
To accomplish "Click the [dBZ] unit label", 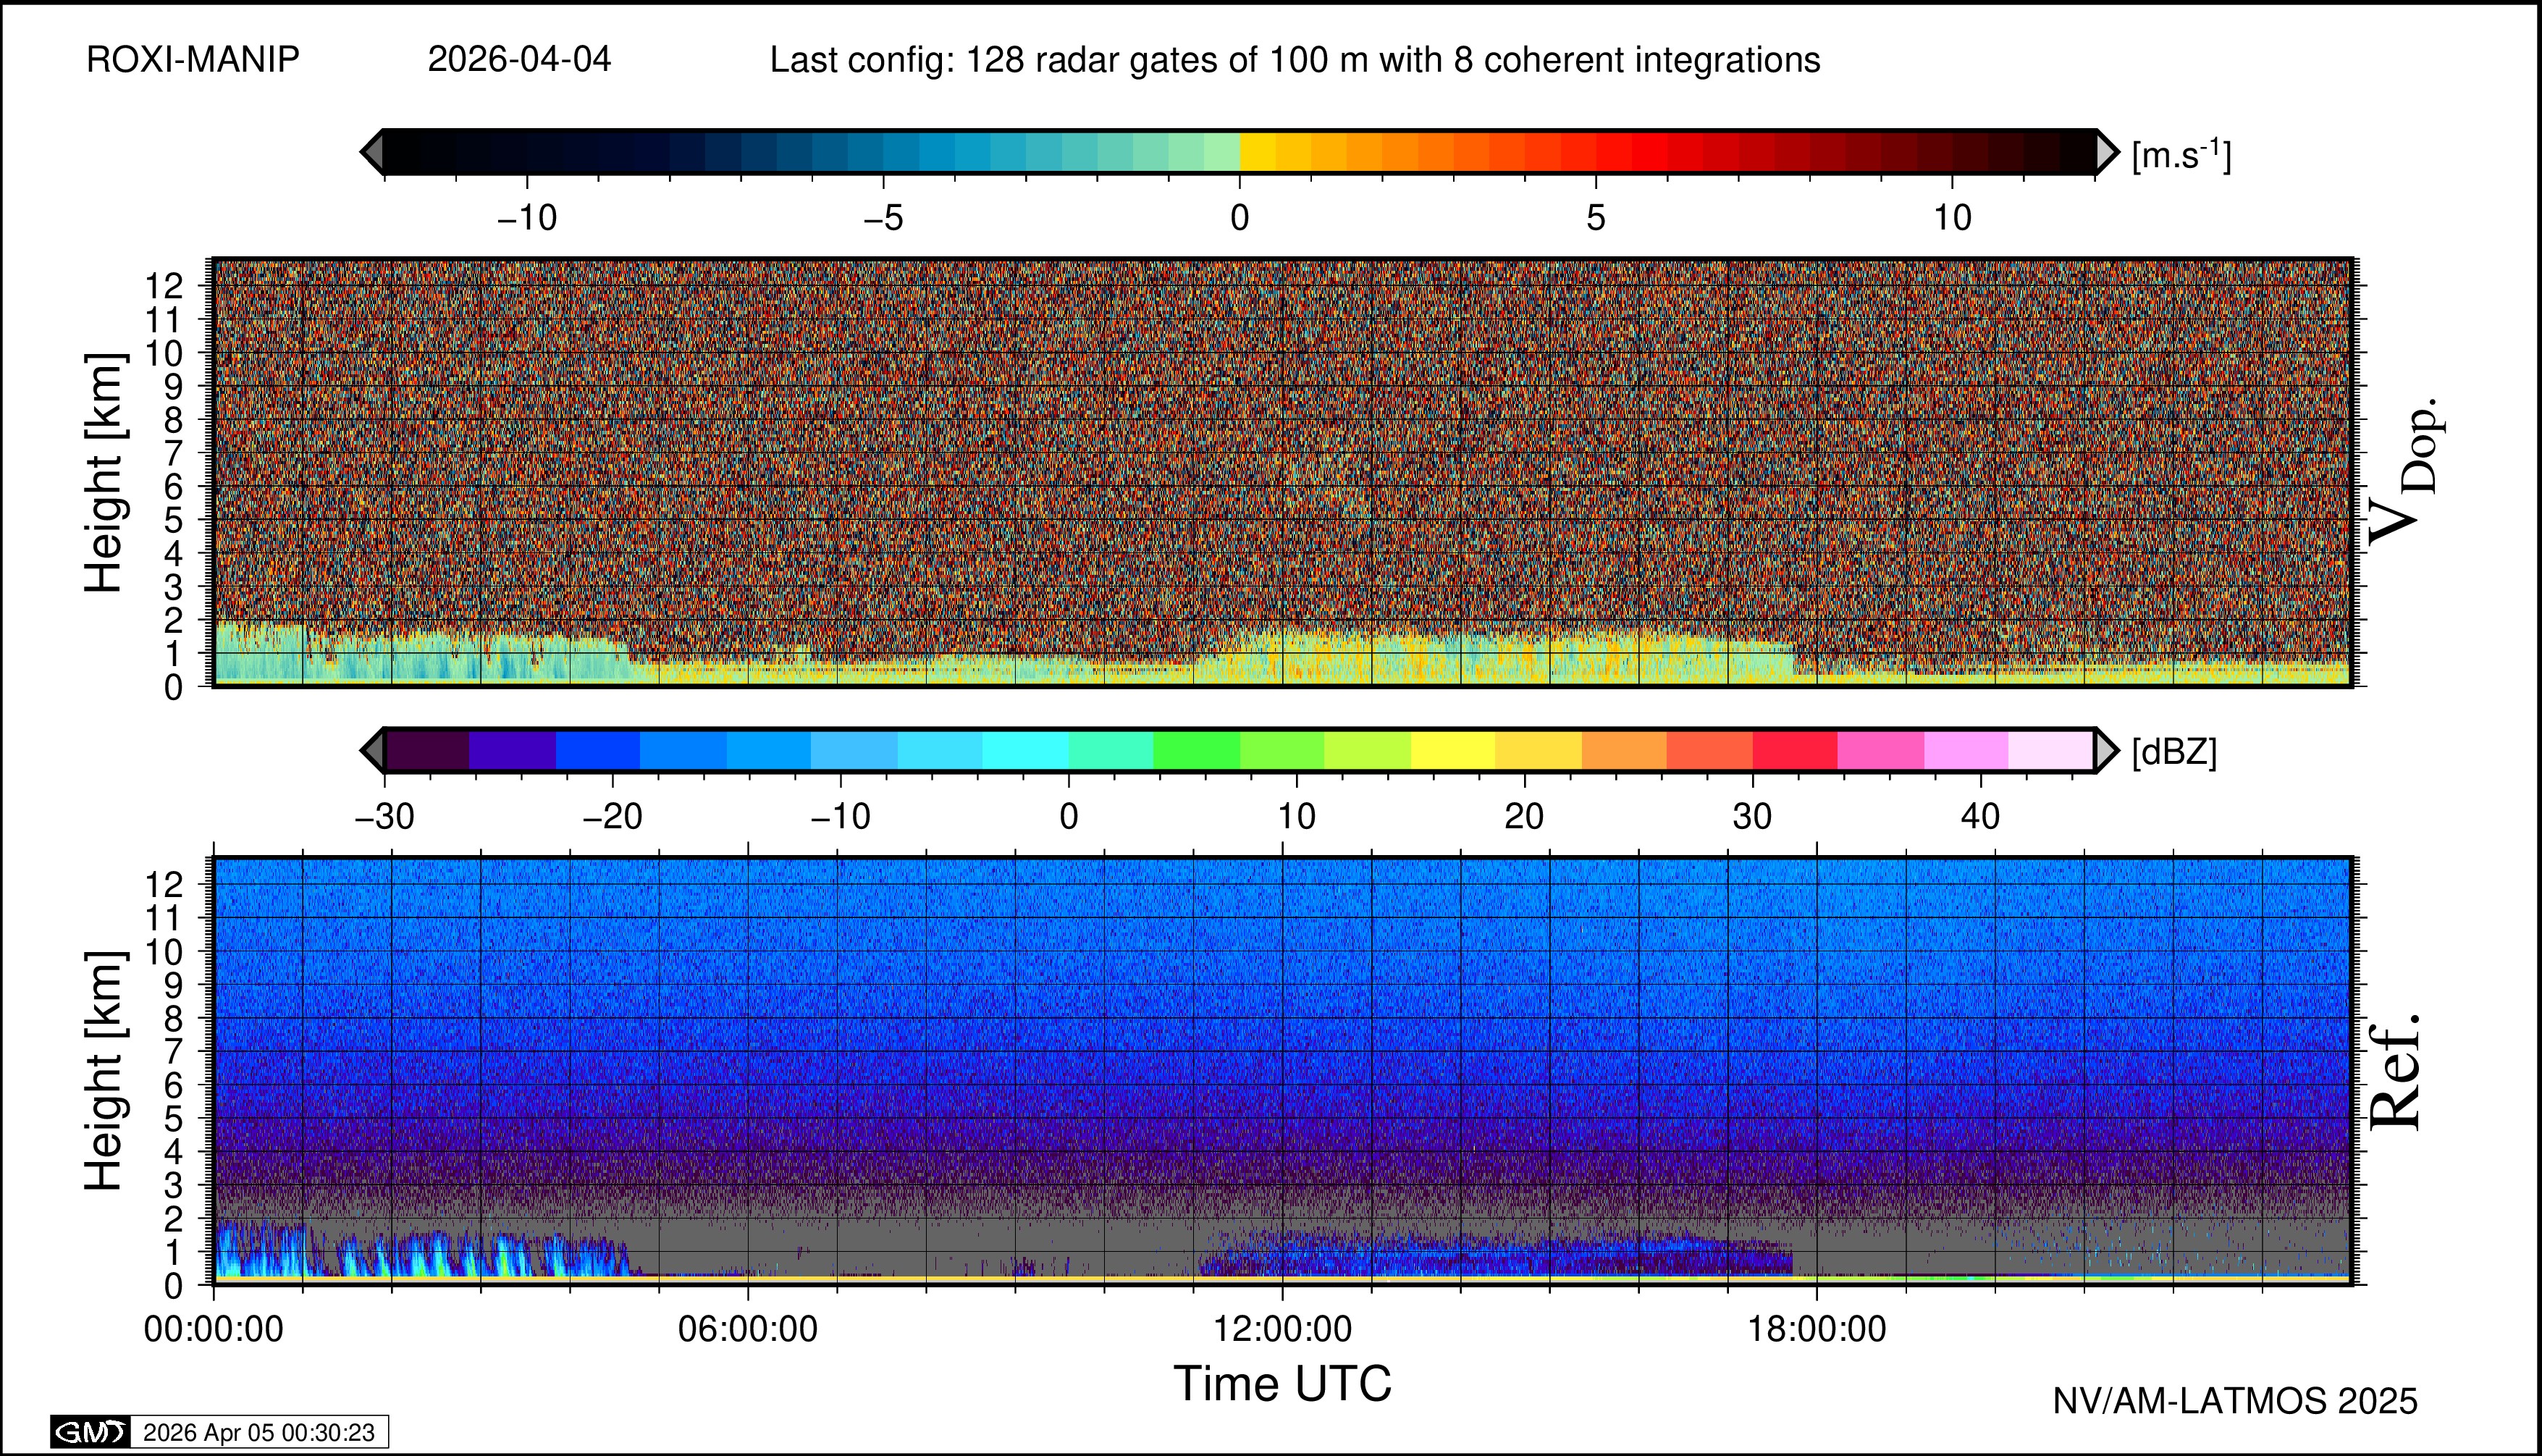I will click(x=2174, y=752).
